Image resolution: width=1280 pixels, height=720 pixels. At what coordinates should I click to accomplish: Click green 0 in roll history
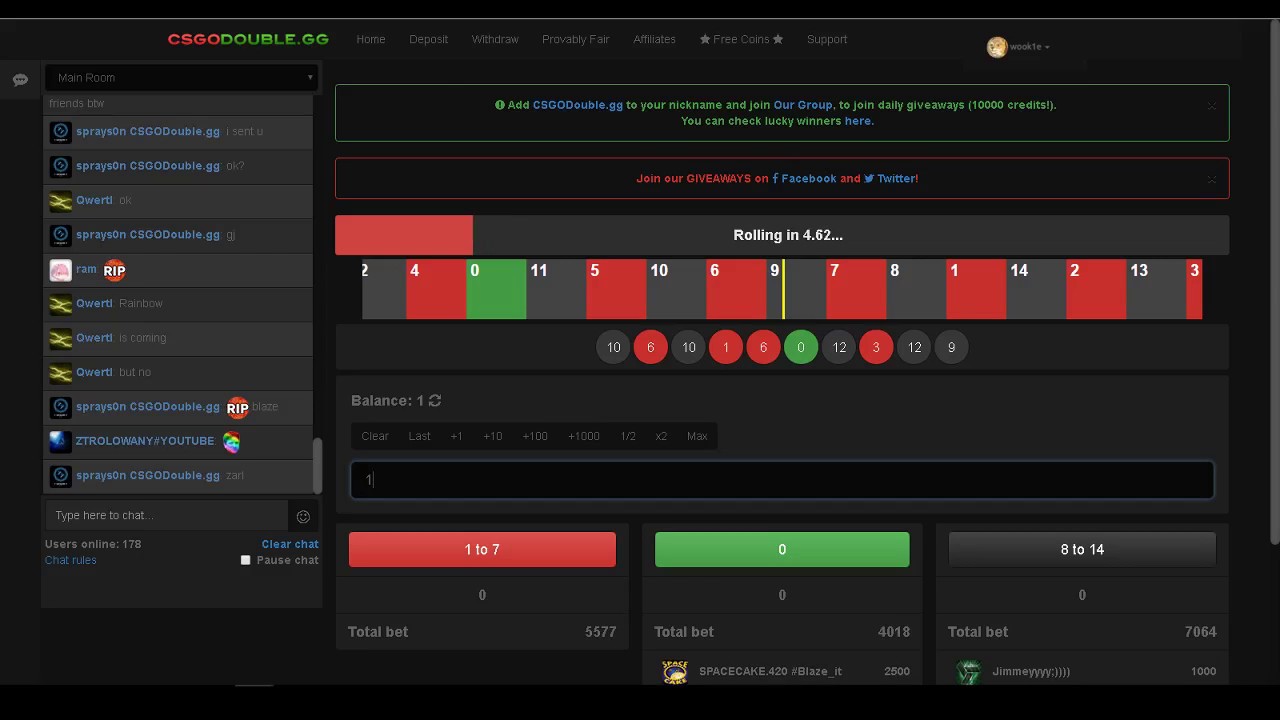tap(800, 347)
